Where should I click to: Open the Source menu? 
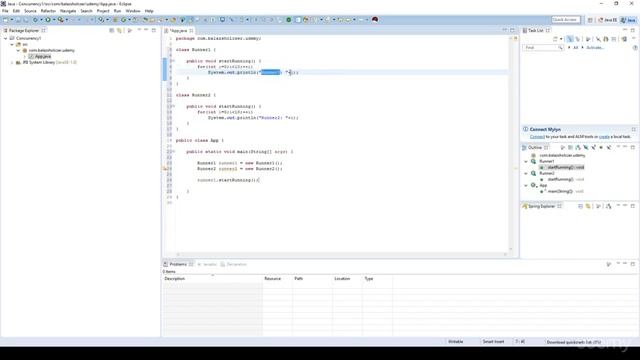click(30, 11)
